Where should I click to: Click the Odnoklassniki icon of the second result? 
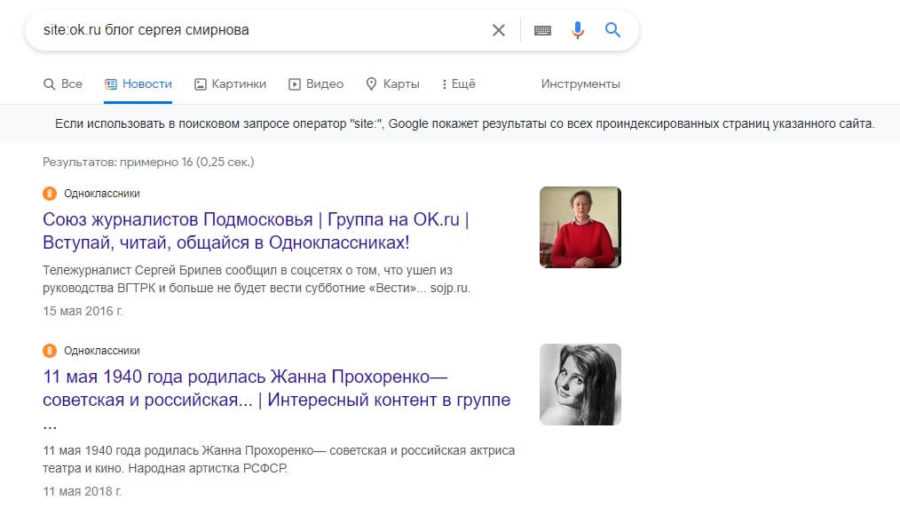click(50, 351)
